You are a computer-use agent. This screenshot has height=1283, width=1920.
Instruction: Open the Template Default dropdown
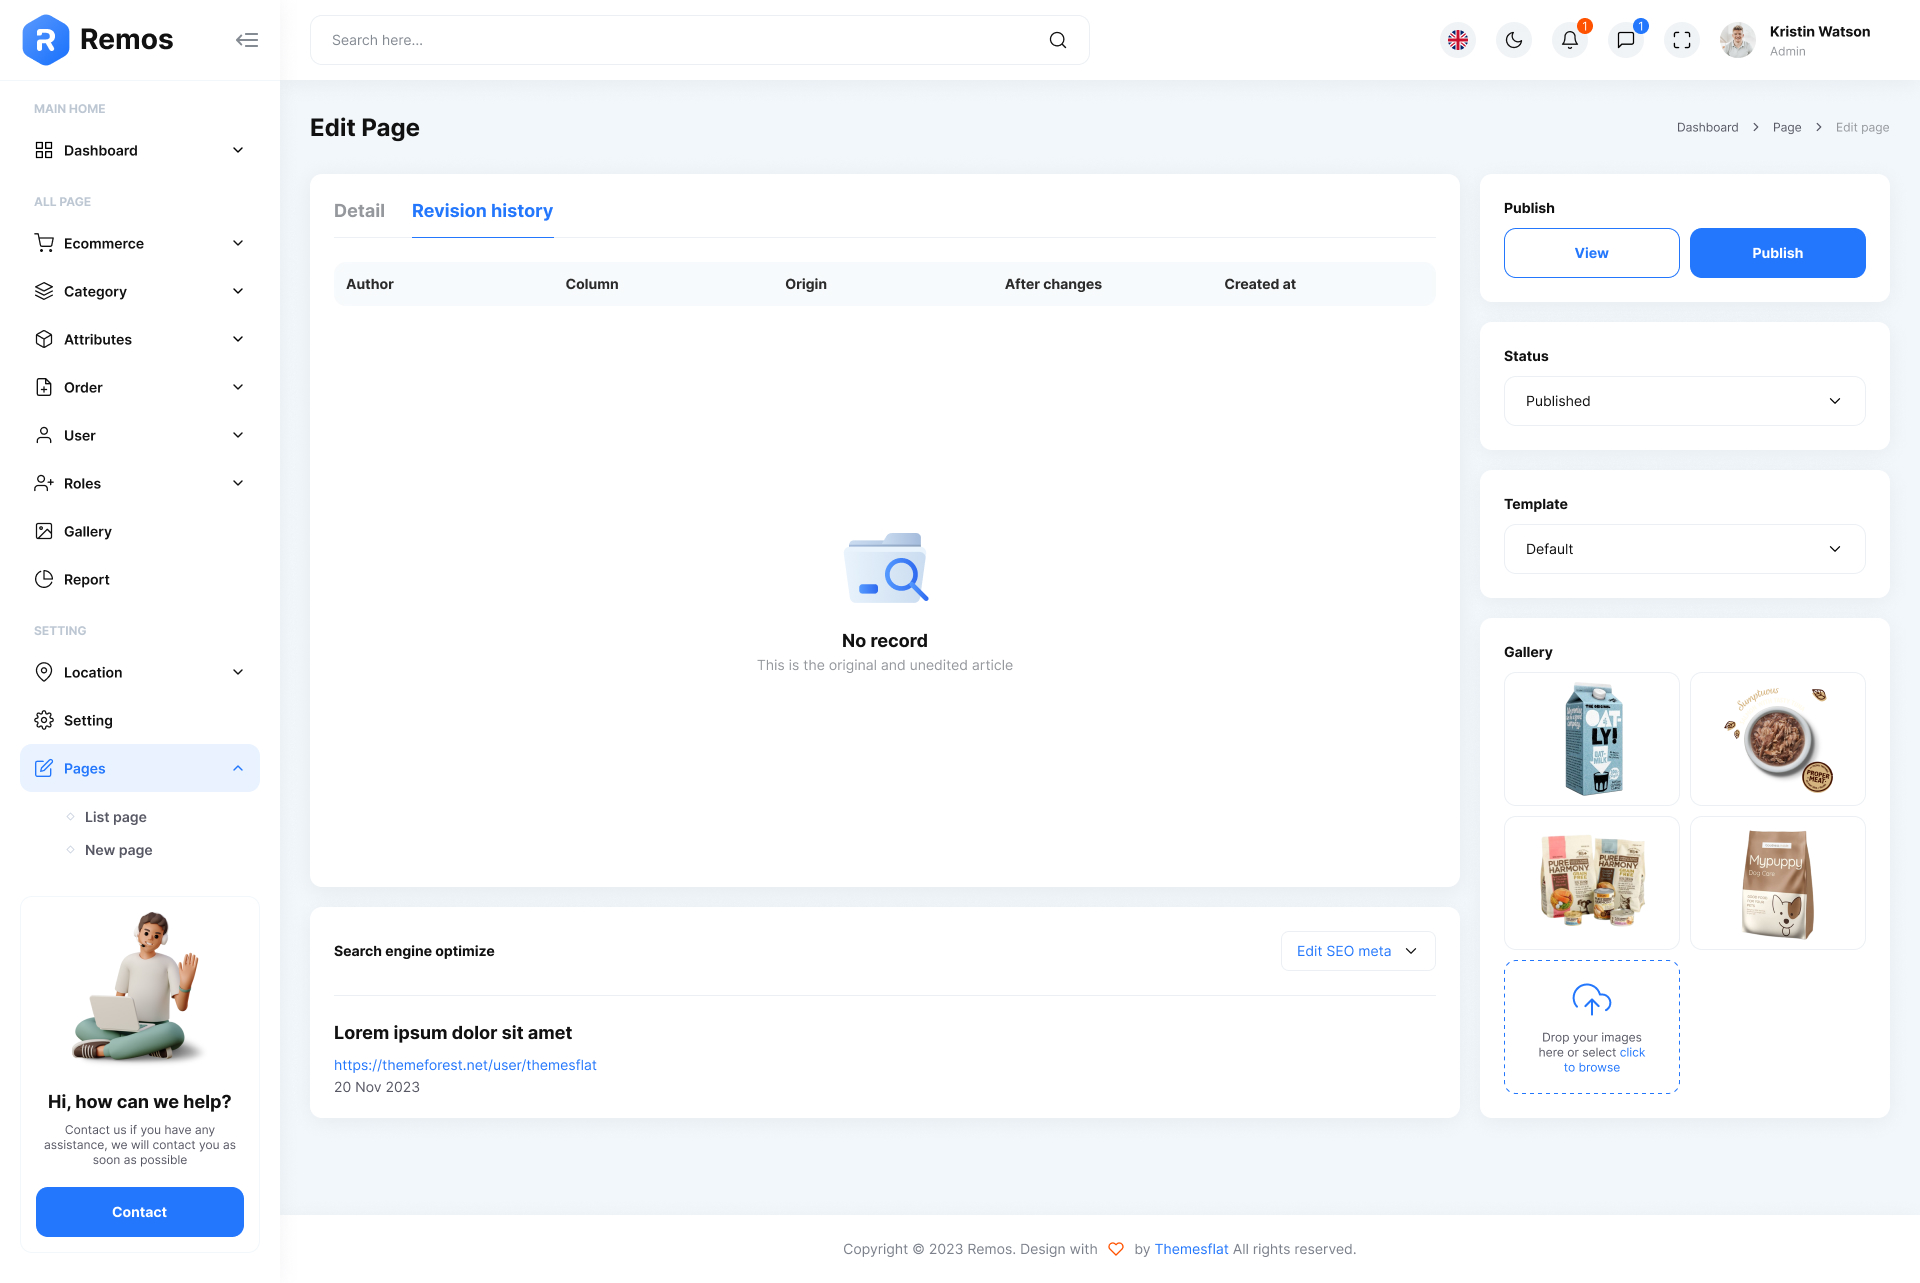[1684, 549]
